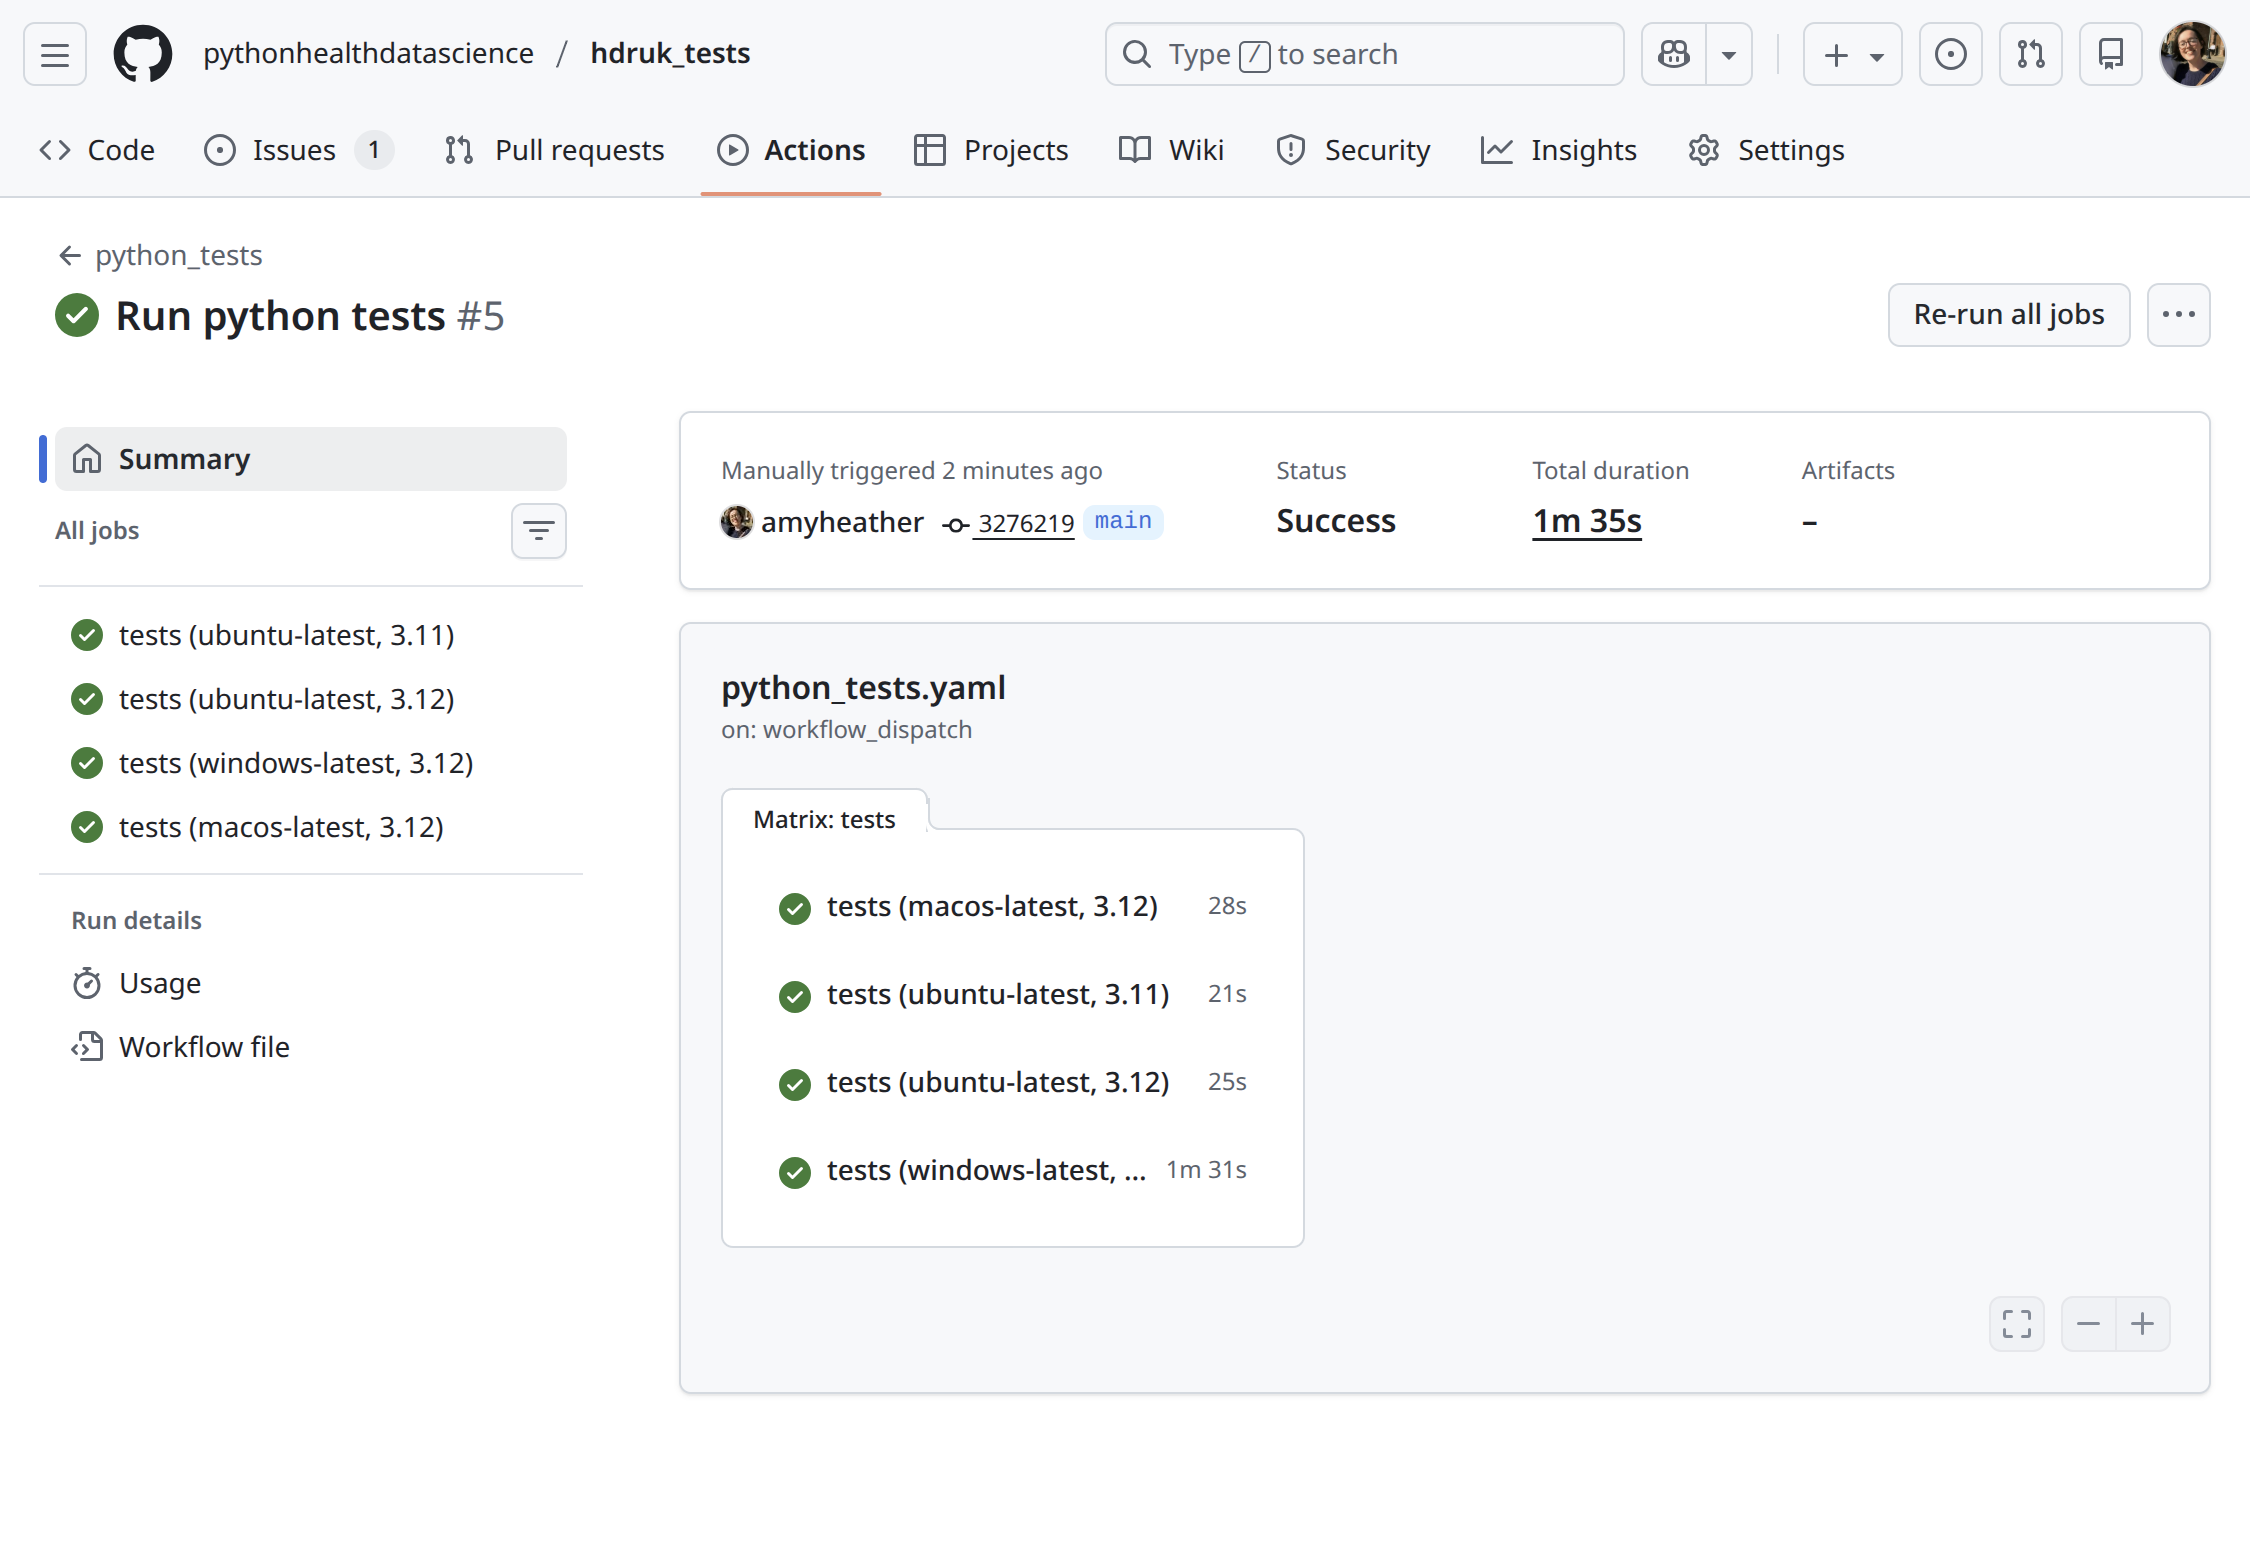Open Workflow file in Run details
Image resolution: width=2250 pixels, height=1554 pixels.
coord(204,1047)
